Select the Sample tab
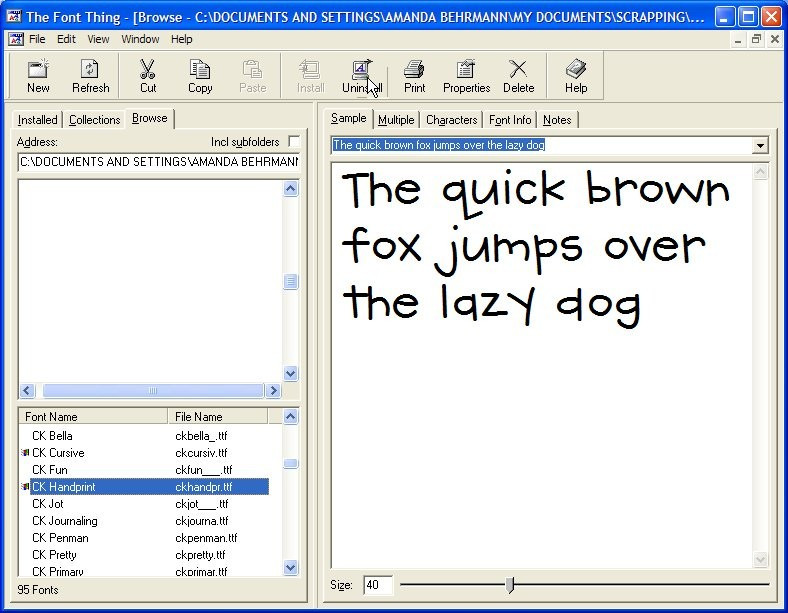 [348, 118]
